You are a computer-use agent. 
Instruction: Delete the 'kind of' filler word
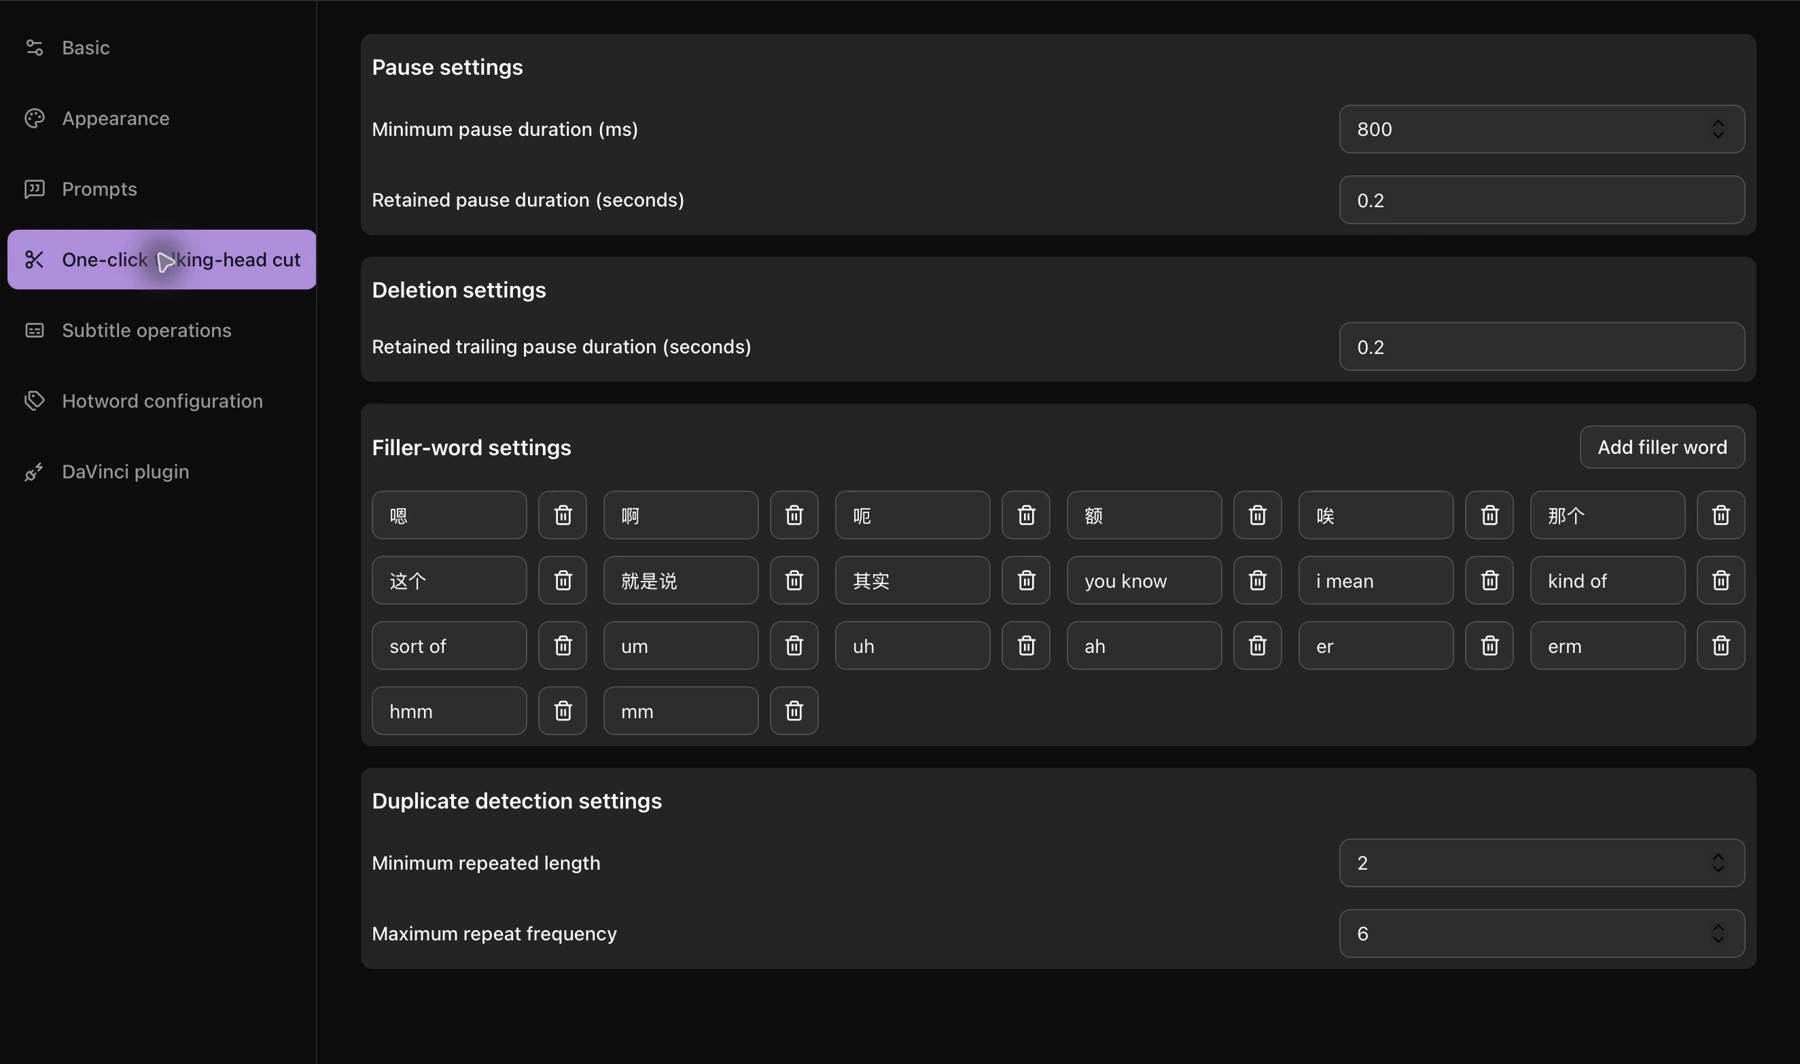1721,580
